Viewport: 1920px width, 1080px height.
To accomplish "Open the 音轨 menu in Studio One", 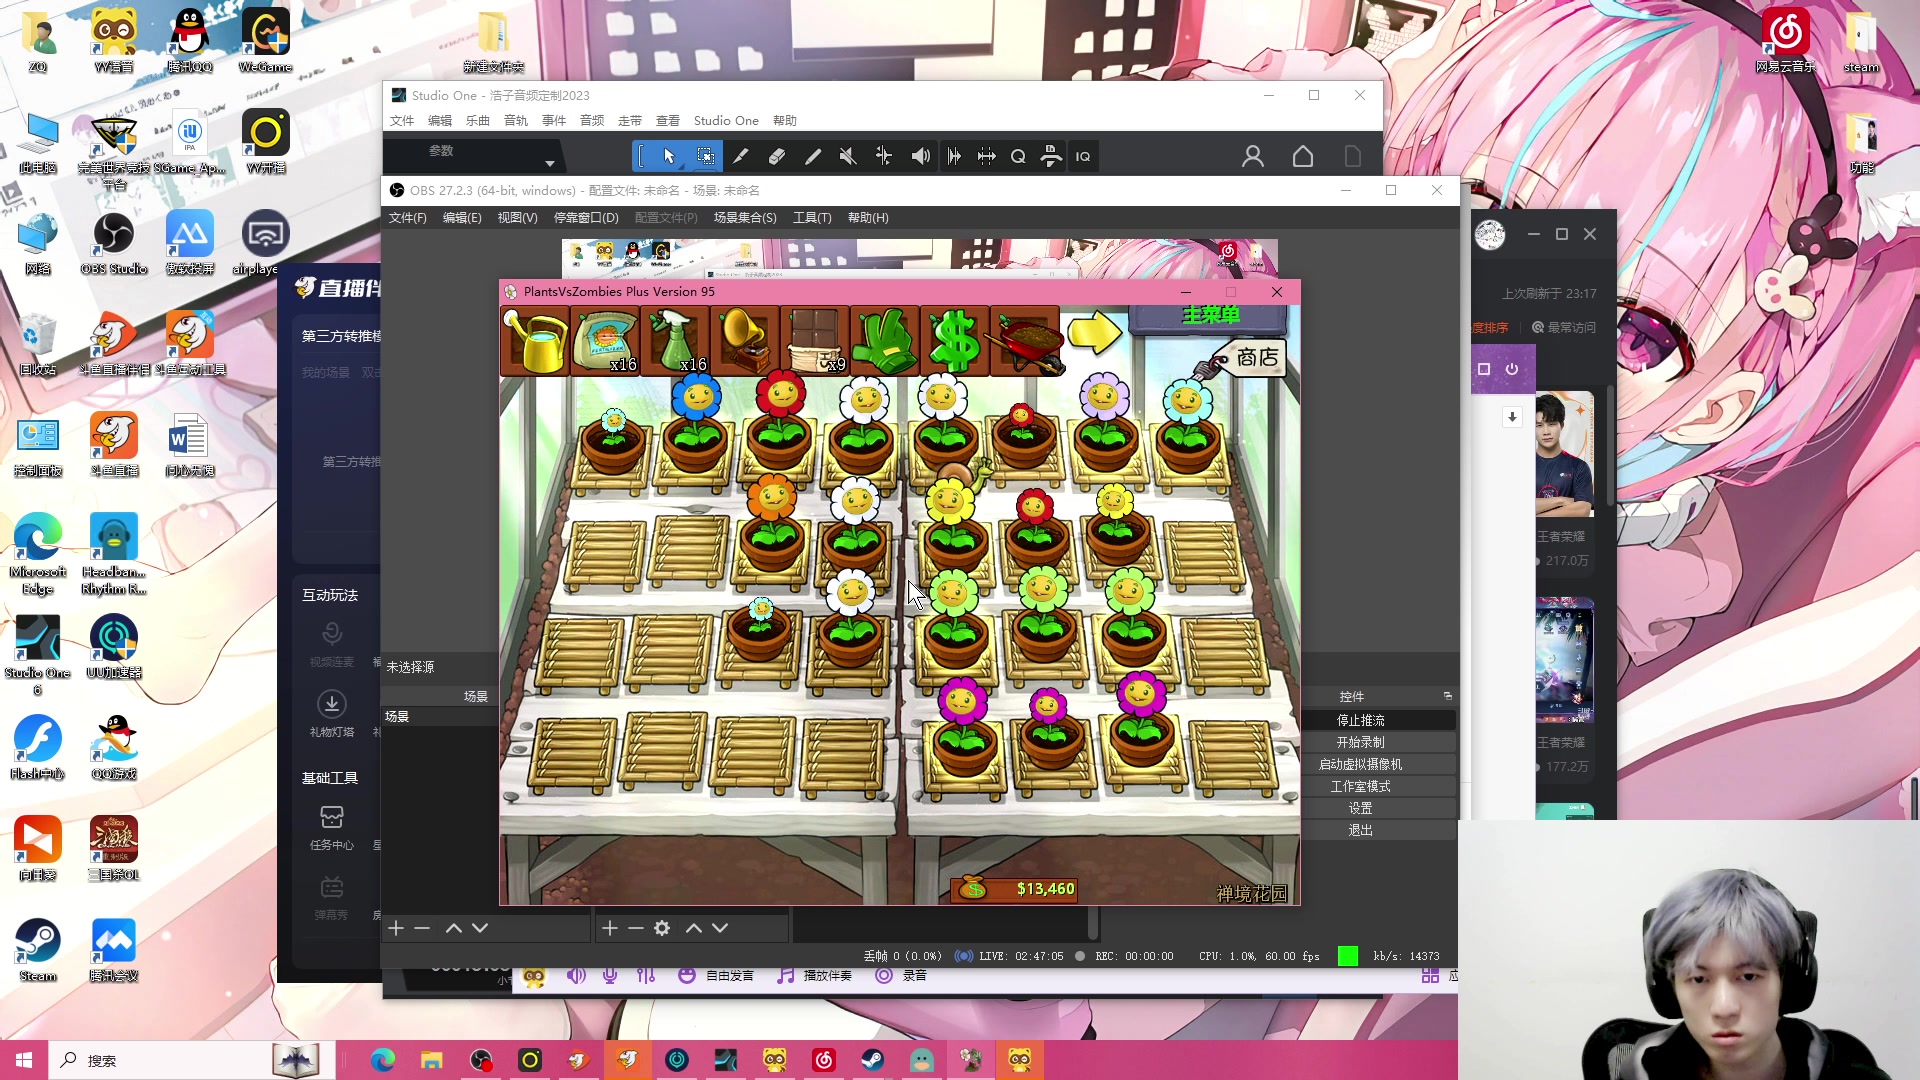I will point(516,120).
